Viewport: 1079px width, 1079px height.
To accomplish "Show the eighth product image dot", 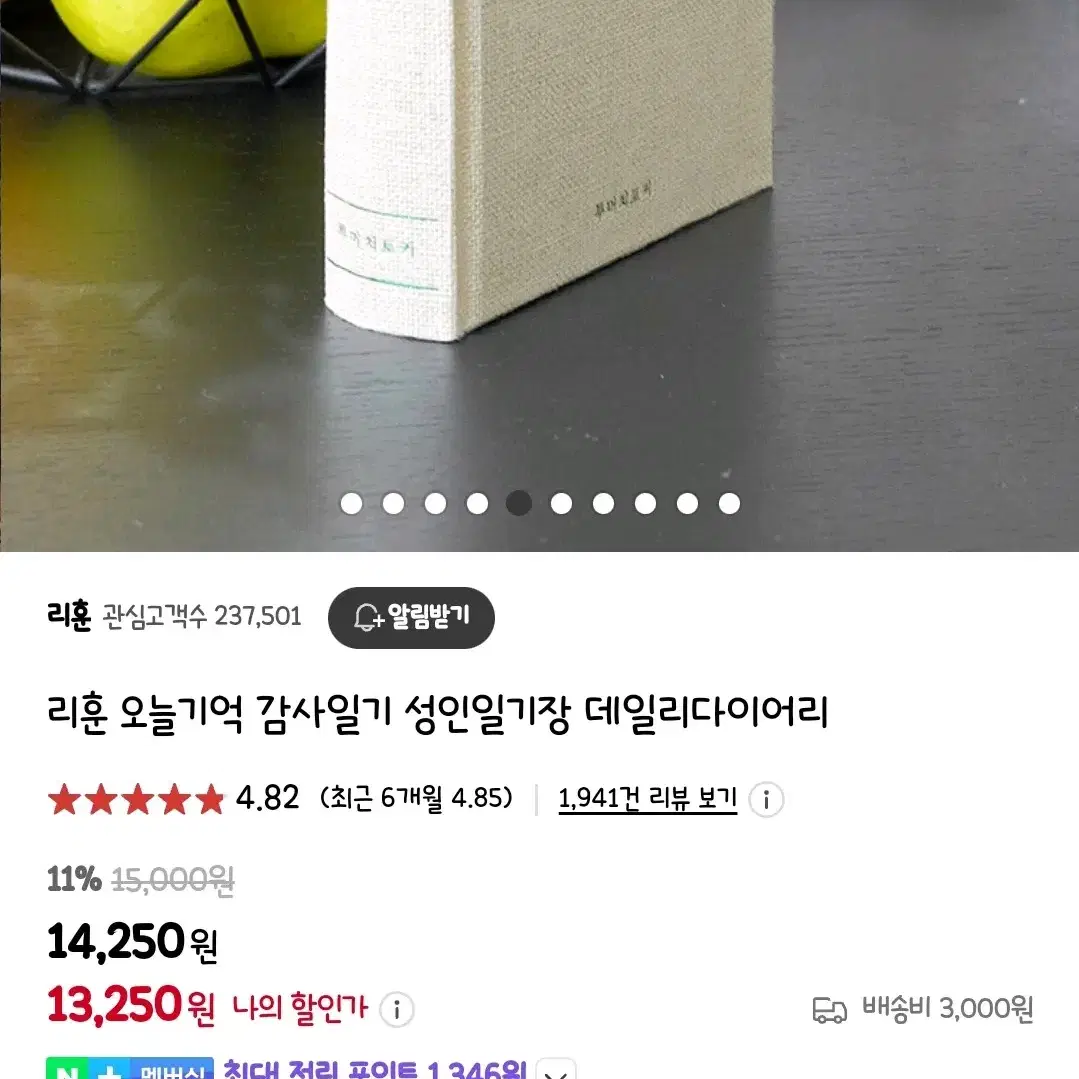I will 645,503.
